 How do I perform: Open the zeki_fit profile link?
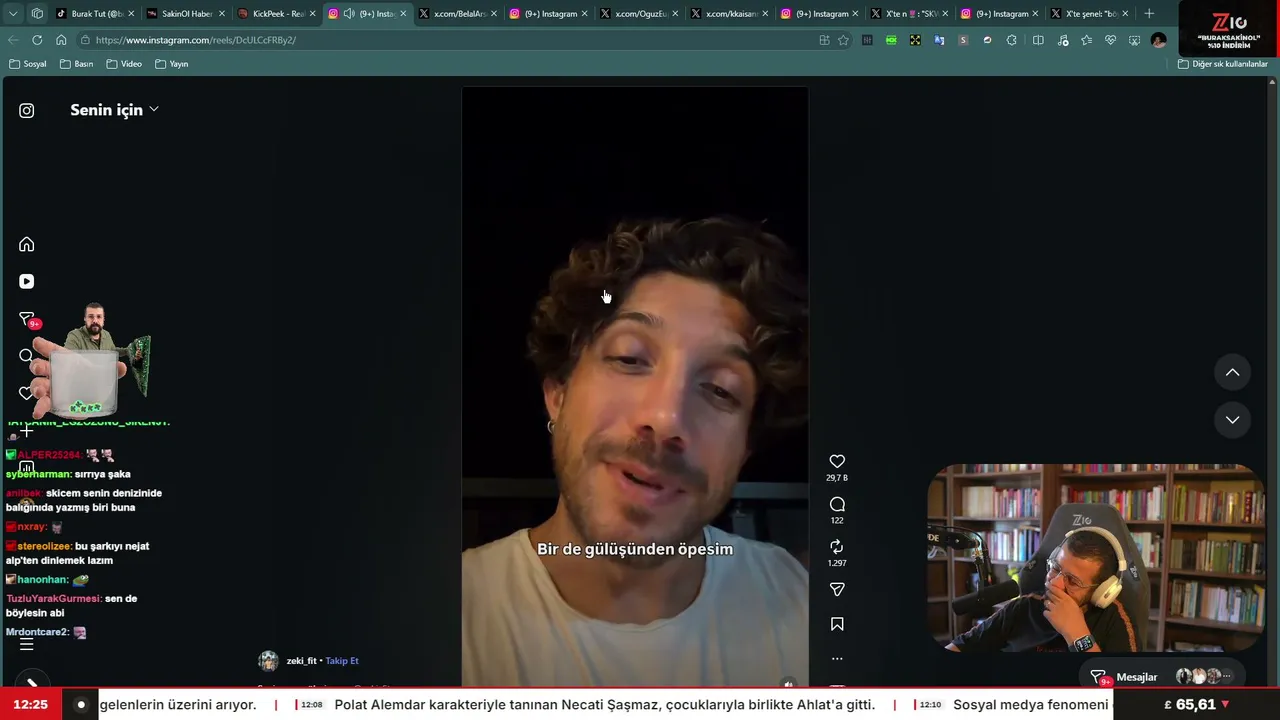[301, 661]
